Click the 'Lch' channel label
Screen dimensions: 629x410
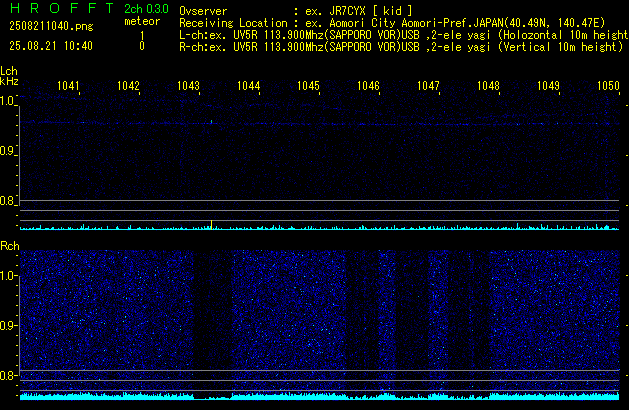[x=9, y=71]
